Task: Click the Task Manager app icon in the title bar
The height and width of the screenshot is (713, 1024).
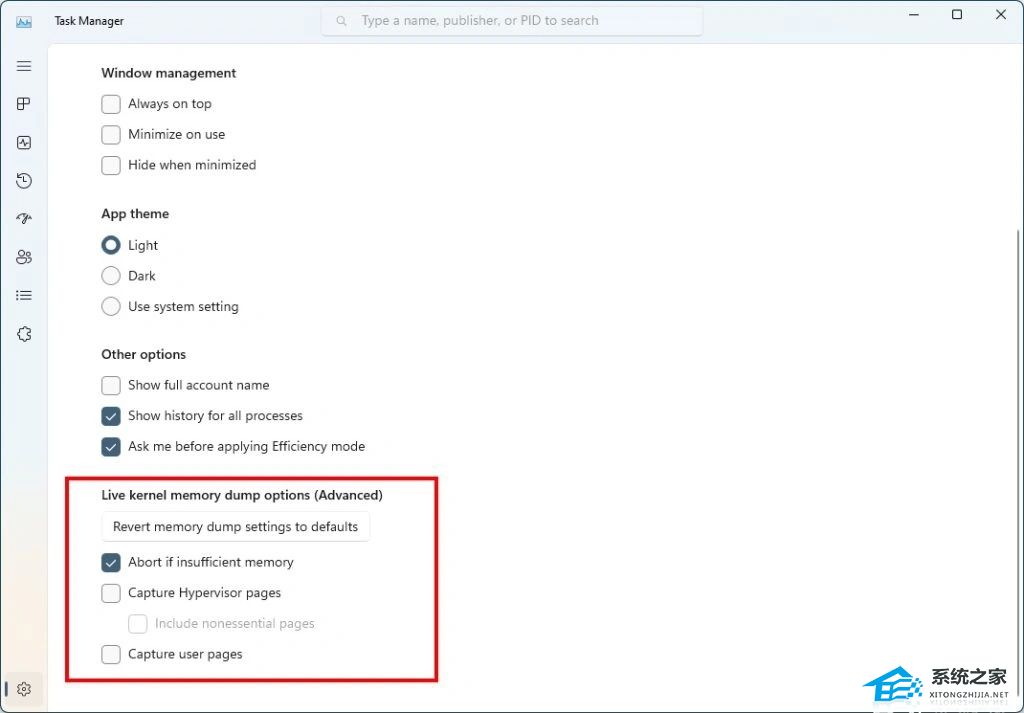Action: point(24,21)
